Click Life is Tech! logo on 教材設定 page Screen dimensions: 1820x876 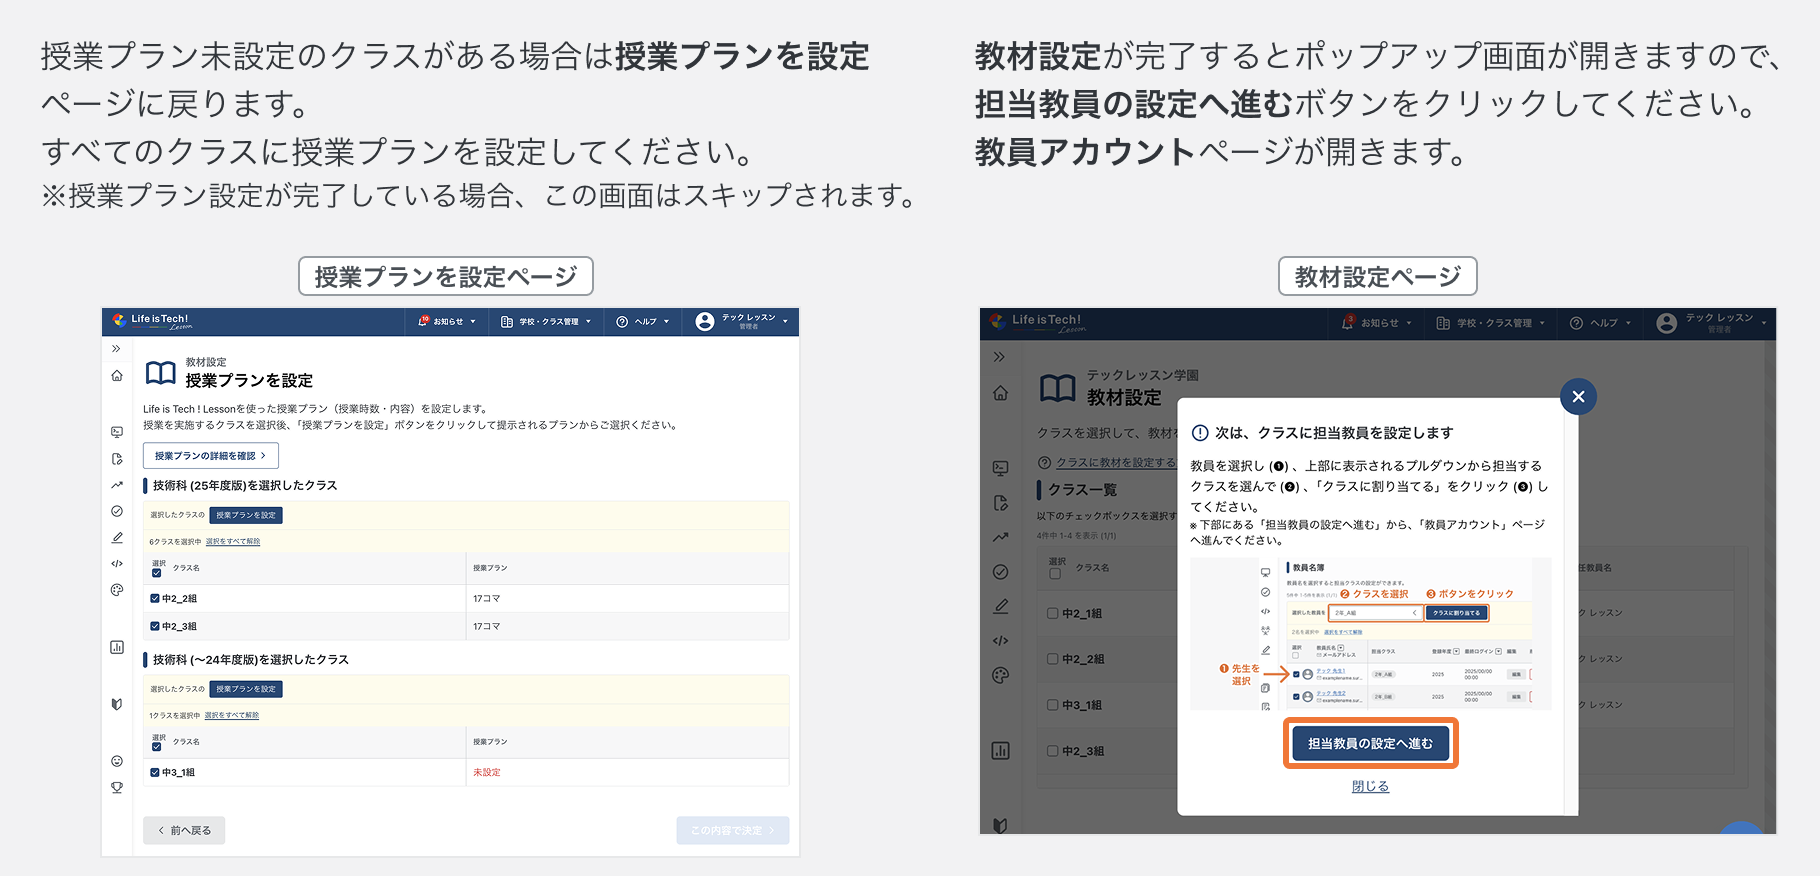click(1036, 322)
